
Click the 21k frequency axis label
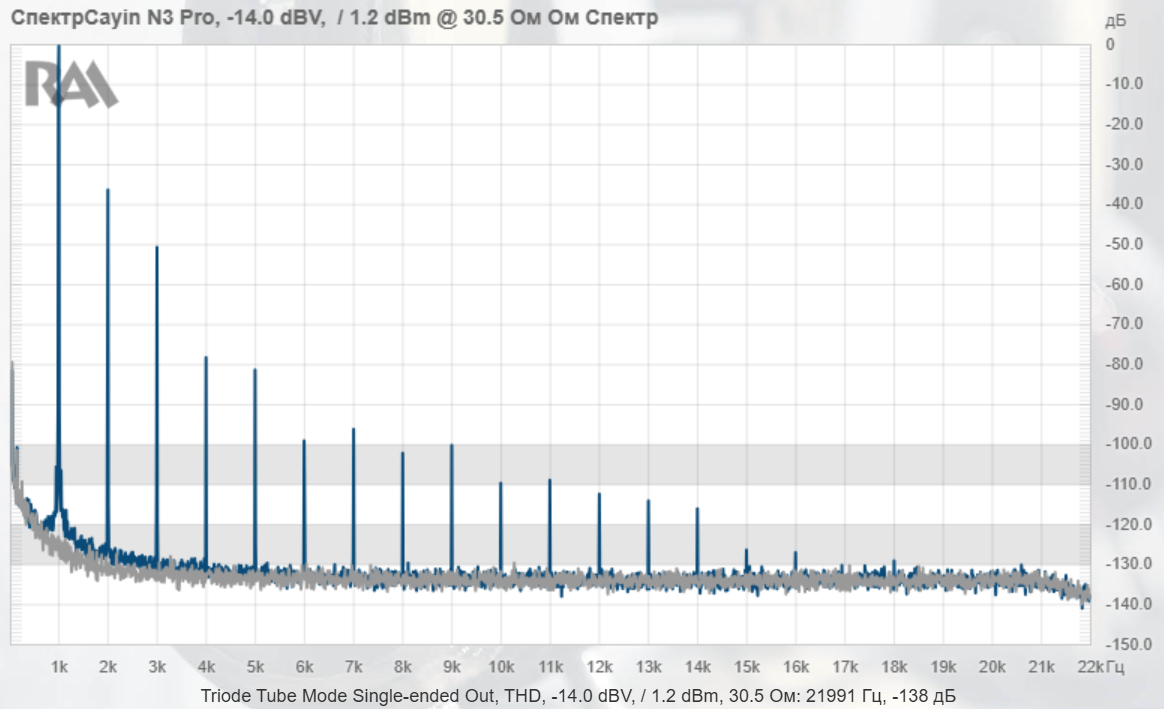tap(1041, 667)
